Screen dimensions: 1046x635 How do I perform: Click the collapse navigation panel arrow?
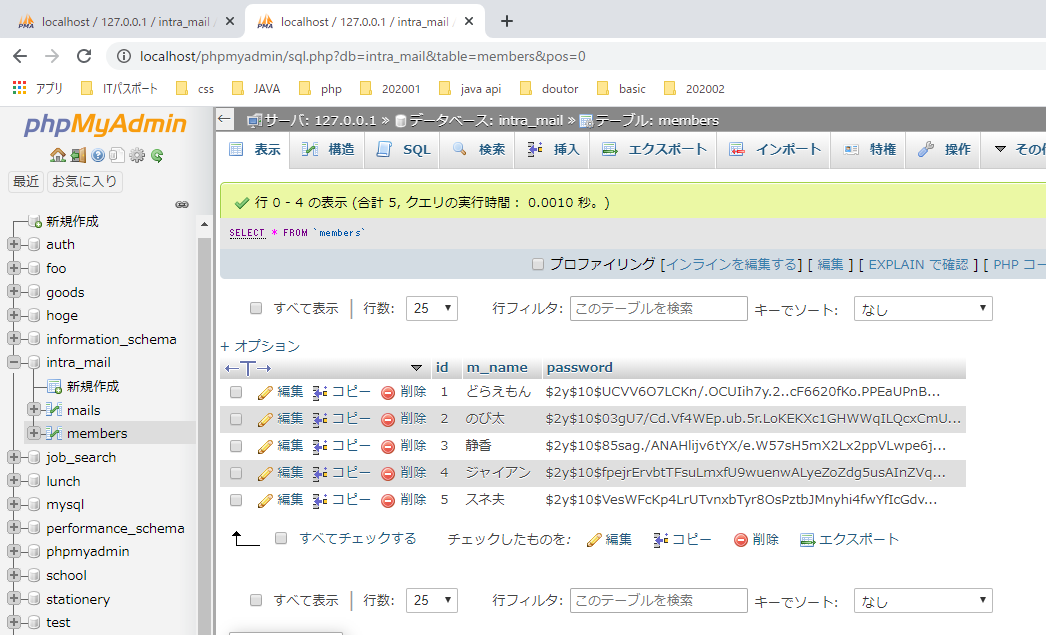coord(224,119)
